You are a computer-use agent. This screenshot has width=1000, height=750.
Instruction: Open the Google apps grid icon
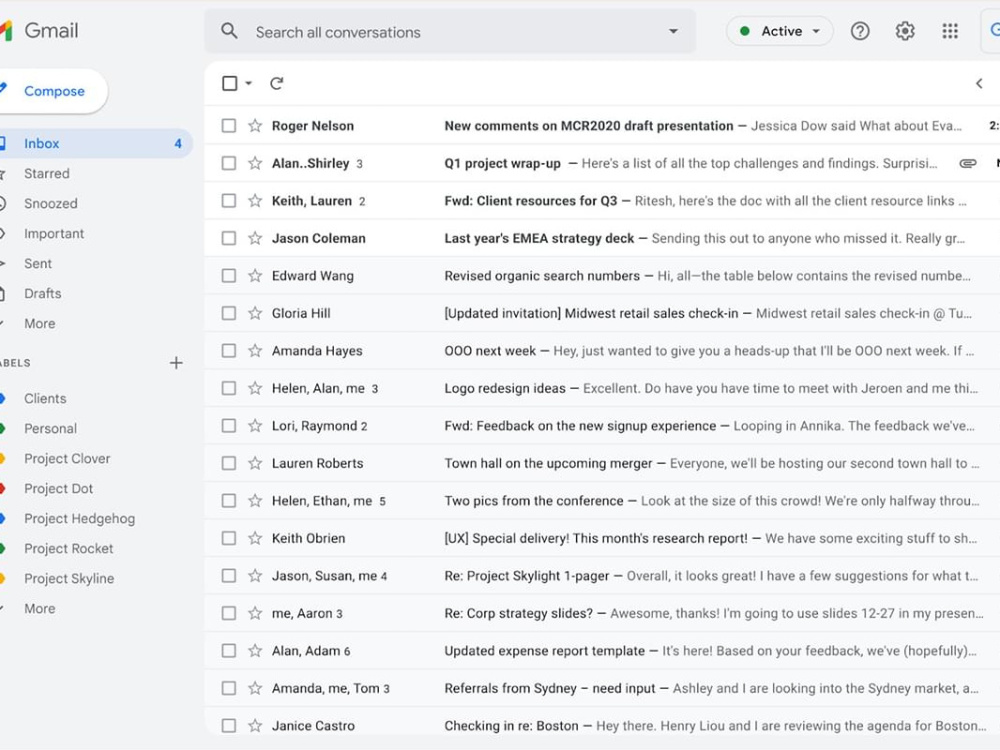click(950, 31)
